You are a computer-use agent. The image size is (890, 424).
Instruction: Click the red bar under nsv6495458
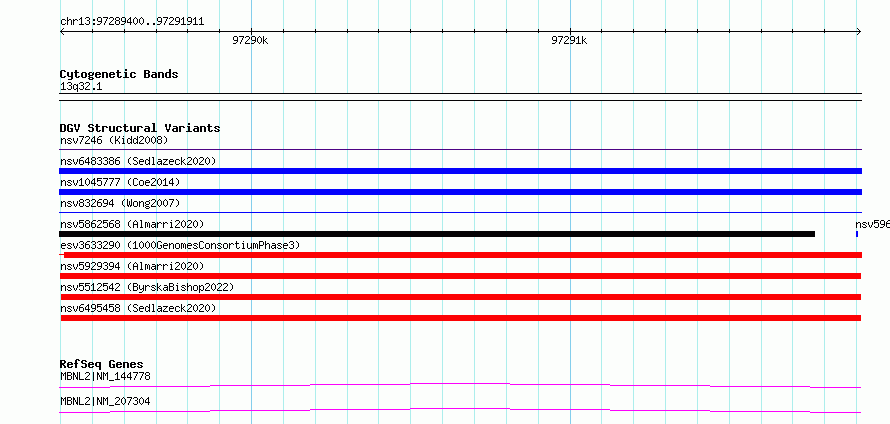point(460,318)
